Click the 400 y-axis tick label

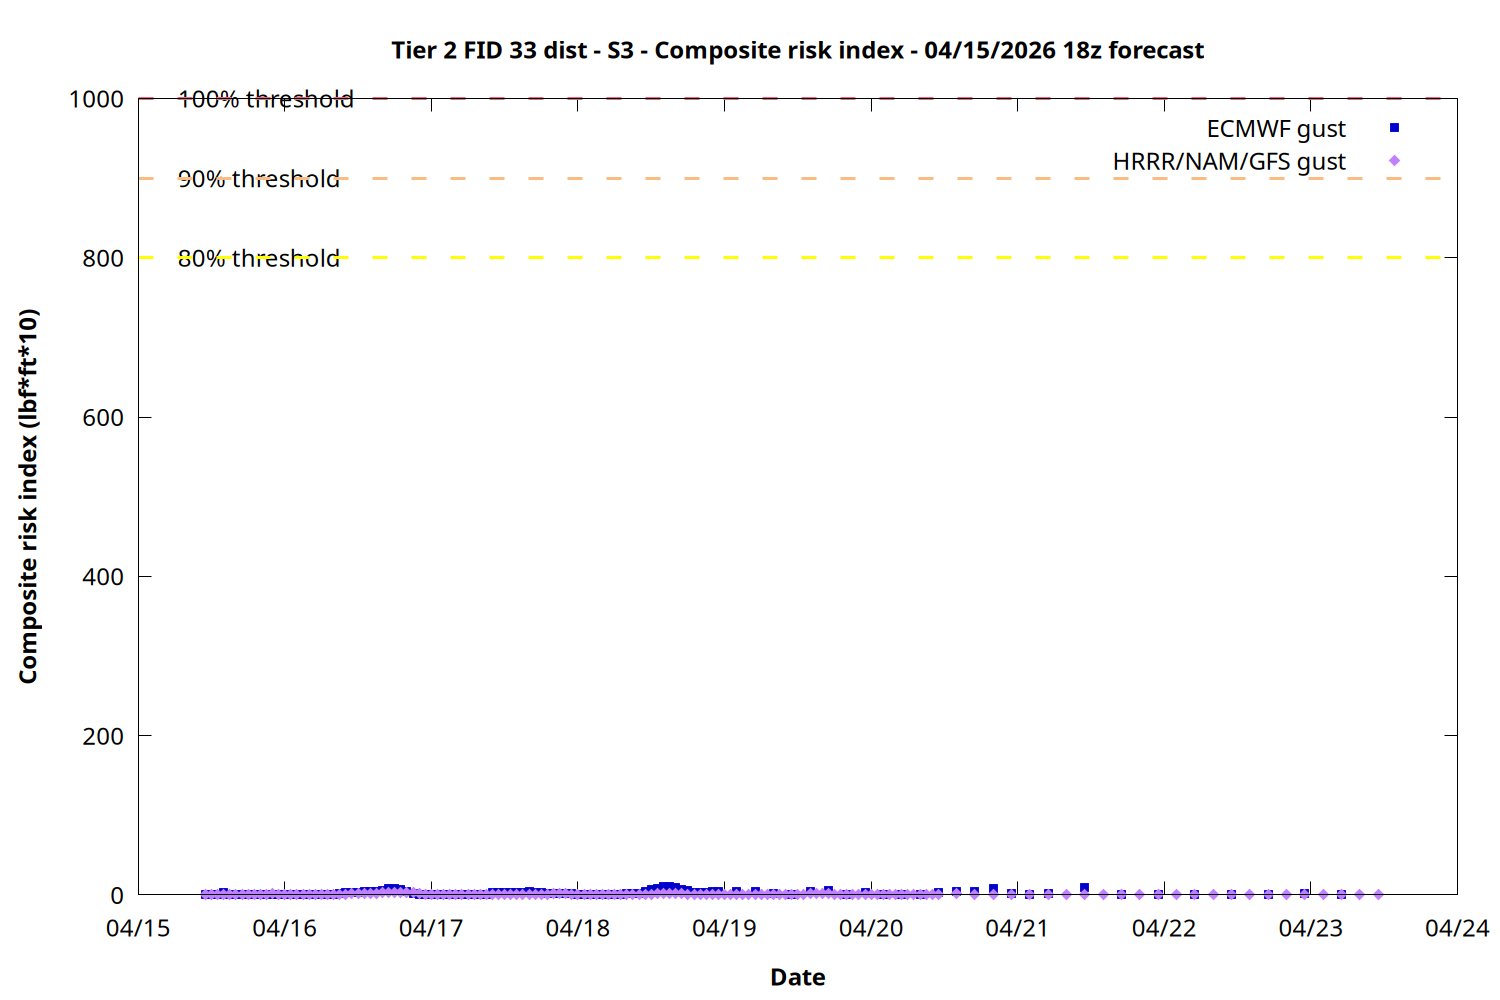click(103, 577)
